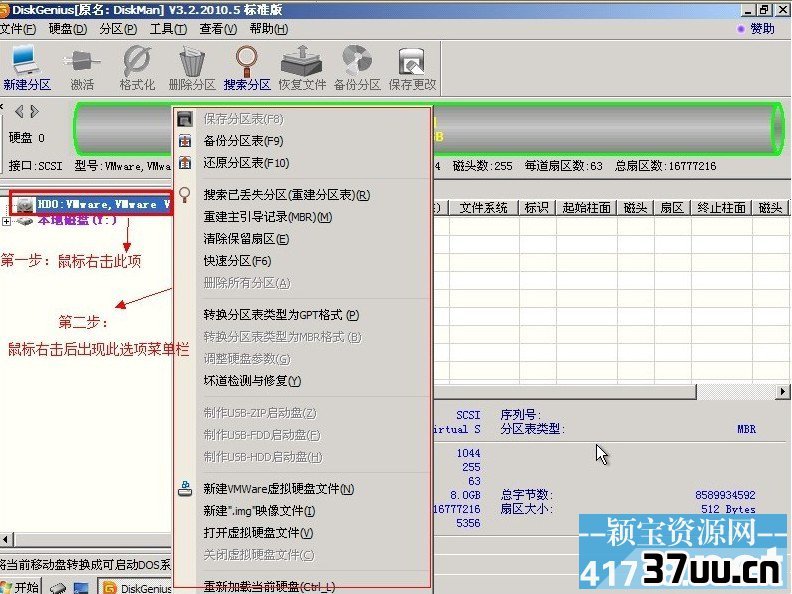Click the gray disk capacity bar
792x594 pixels.
429,129
